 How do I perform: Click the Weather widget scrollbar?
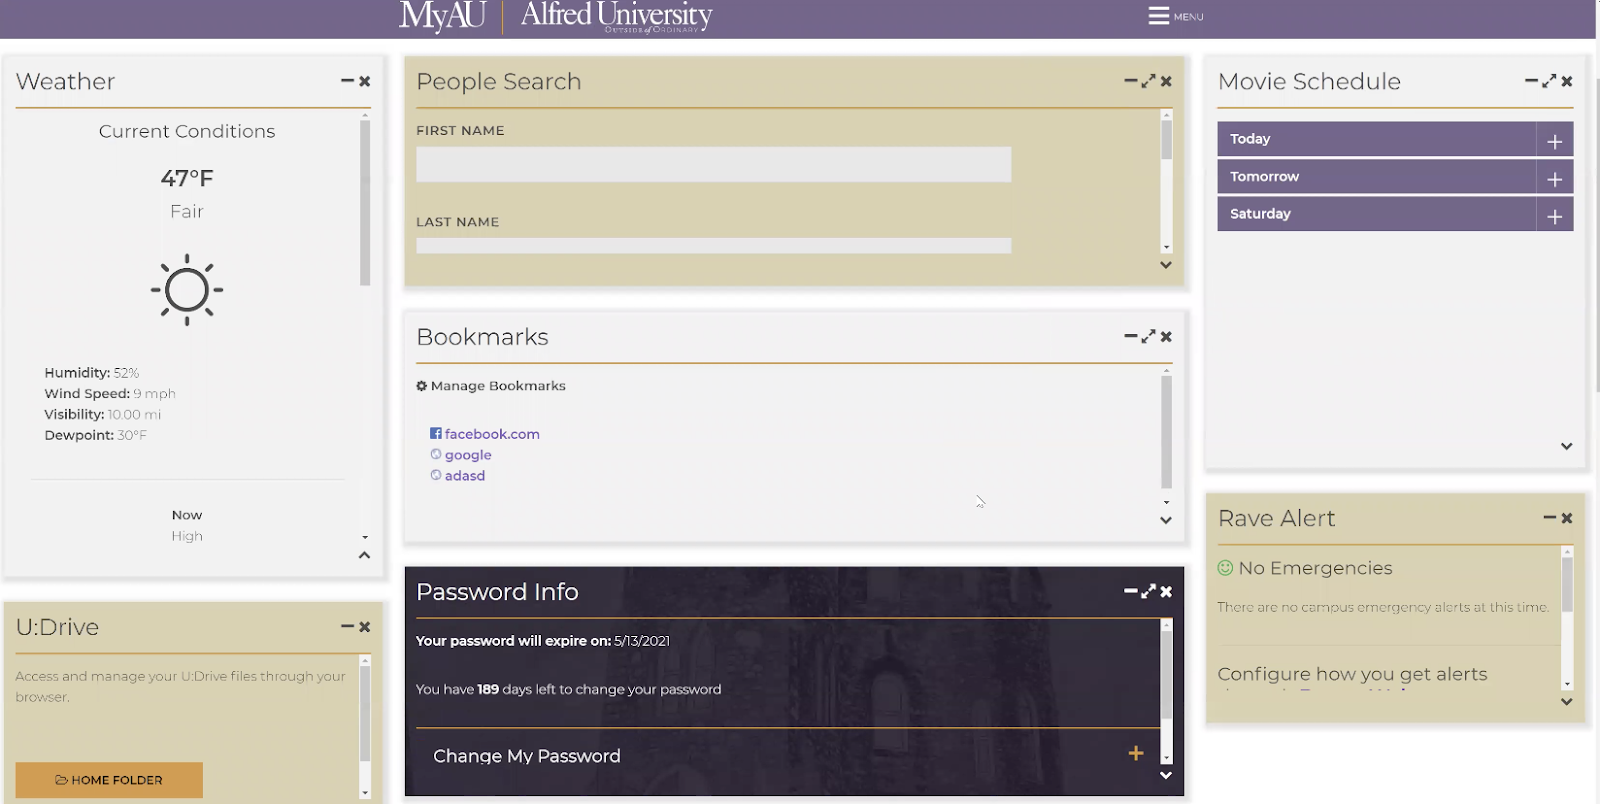pos(365,200)
